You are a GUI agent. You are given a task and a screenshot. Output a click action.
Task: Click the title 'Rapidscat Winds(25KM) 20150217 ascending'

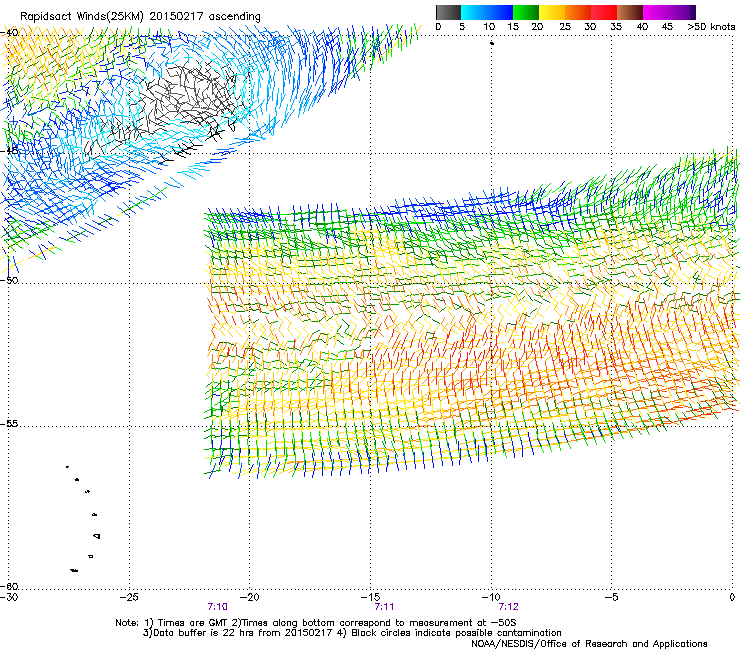click(x=140, y=17)
